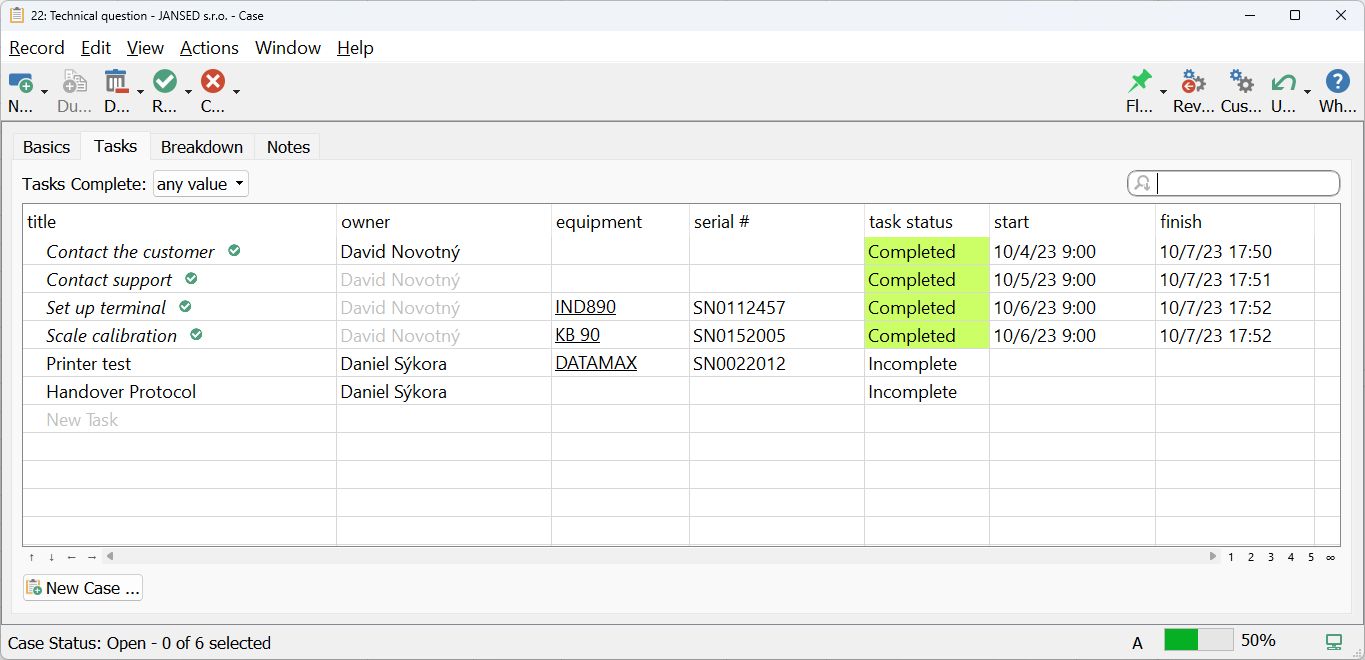1365x660 pixels.
Task: Click finish time 10/7/23 17:50
Action: (1216, 251)
